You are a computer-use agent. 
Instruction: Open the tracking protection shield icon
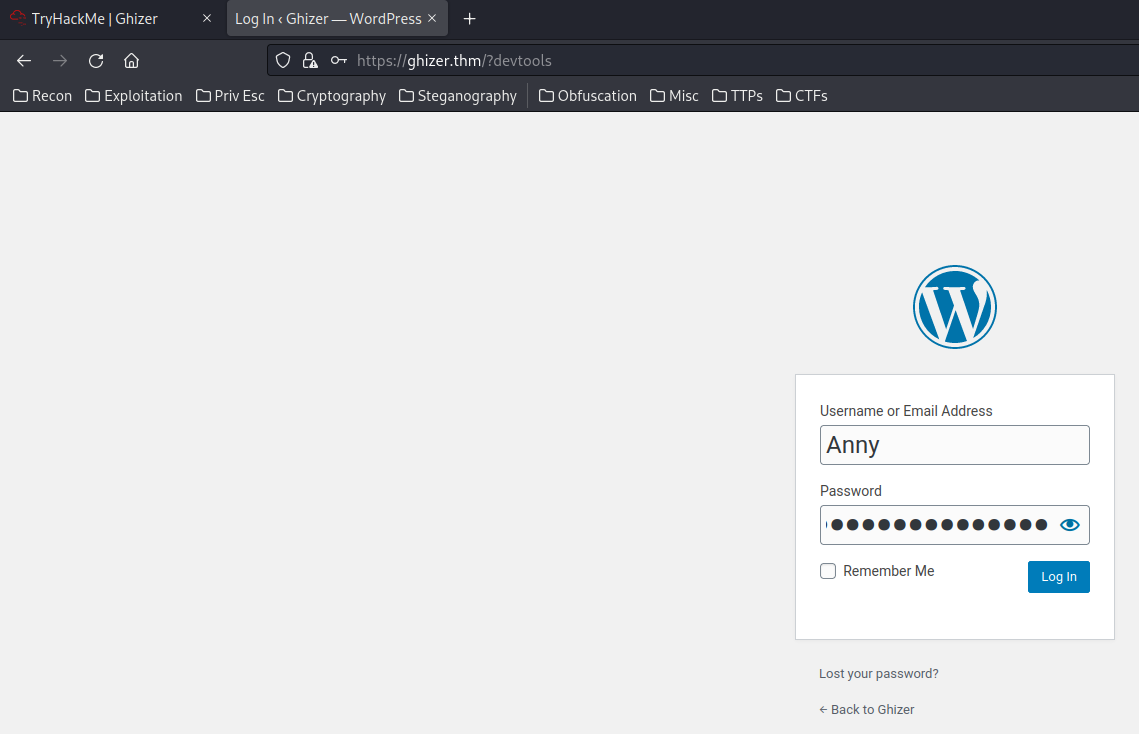283,60
